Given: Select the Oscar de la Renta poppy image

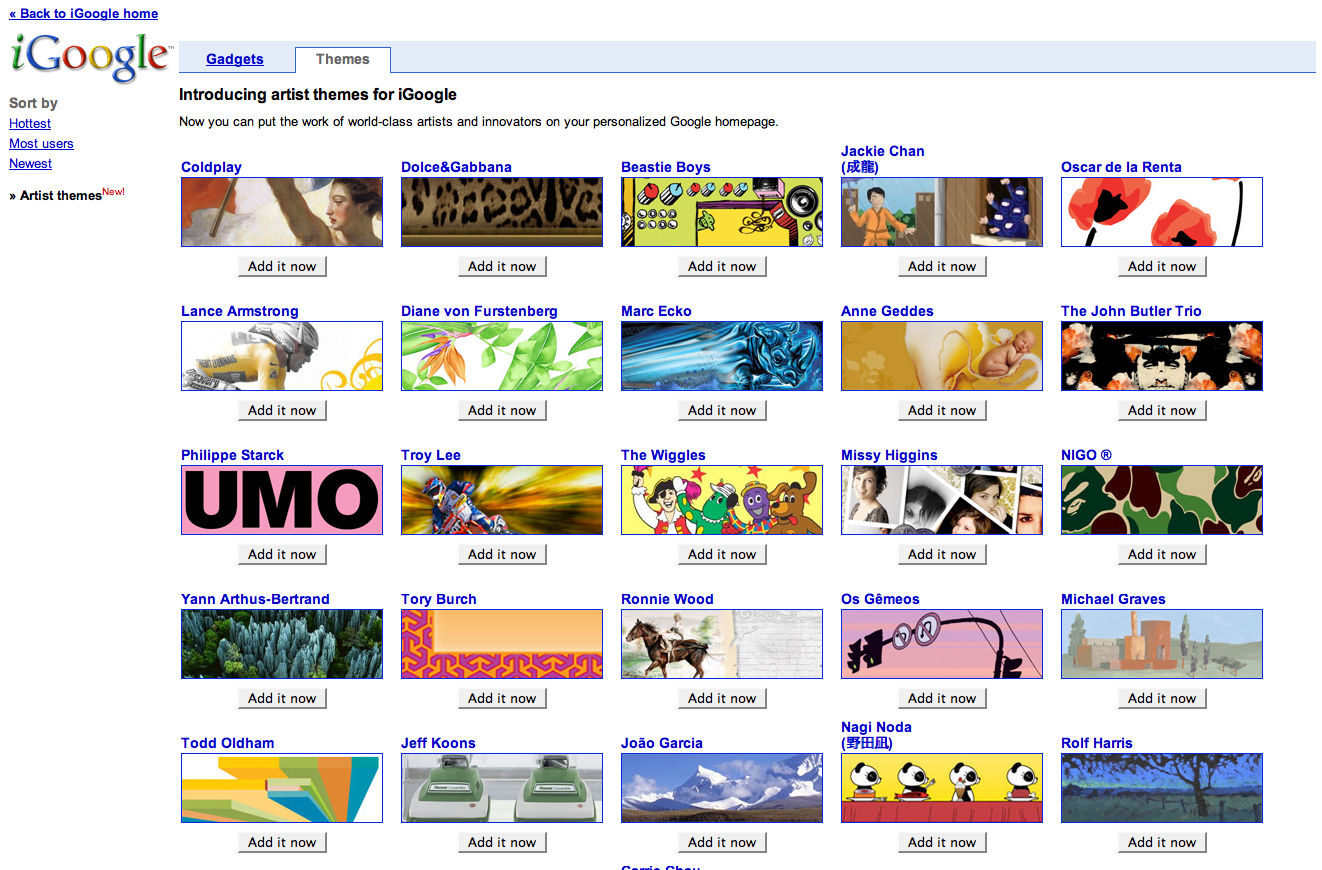Looking at the screenshot, I should point(1162,212).
